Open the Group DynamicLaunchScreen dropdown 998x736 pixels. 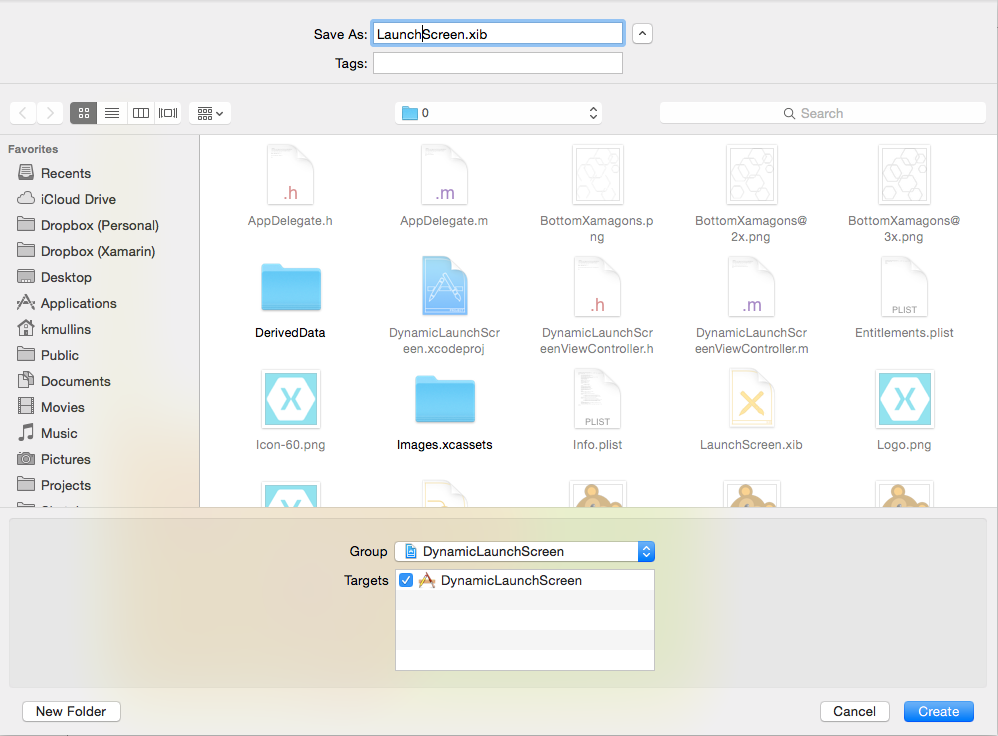click(x=524, y=551)
